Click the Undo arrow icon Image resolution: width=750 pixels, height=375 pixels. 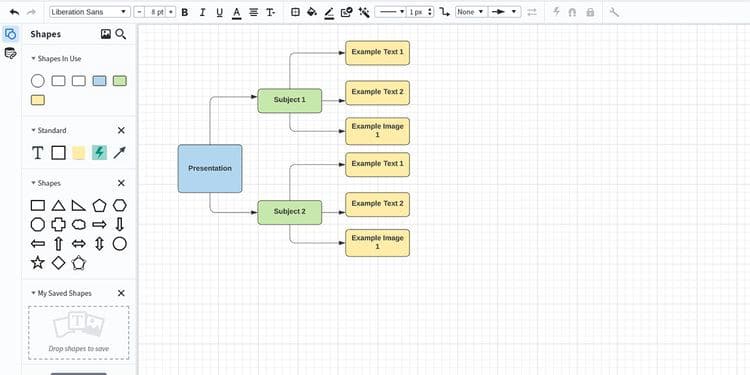(14, 12)
